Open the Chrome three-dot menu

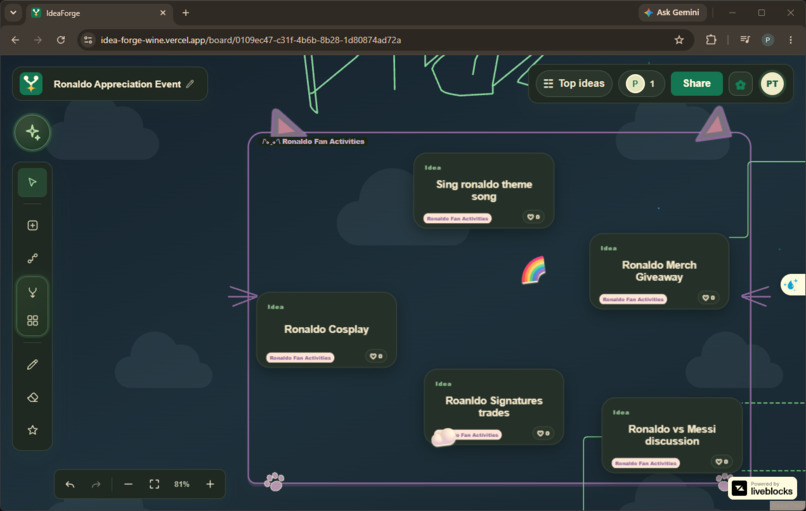791,40
